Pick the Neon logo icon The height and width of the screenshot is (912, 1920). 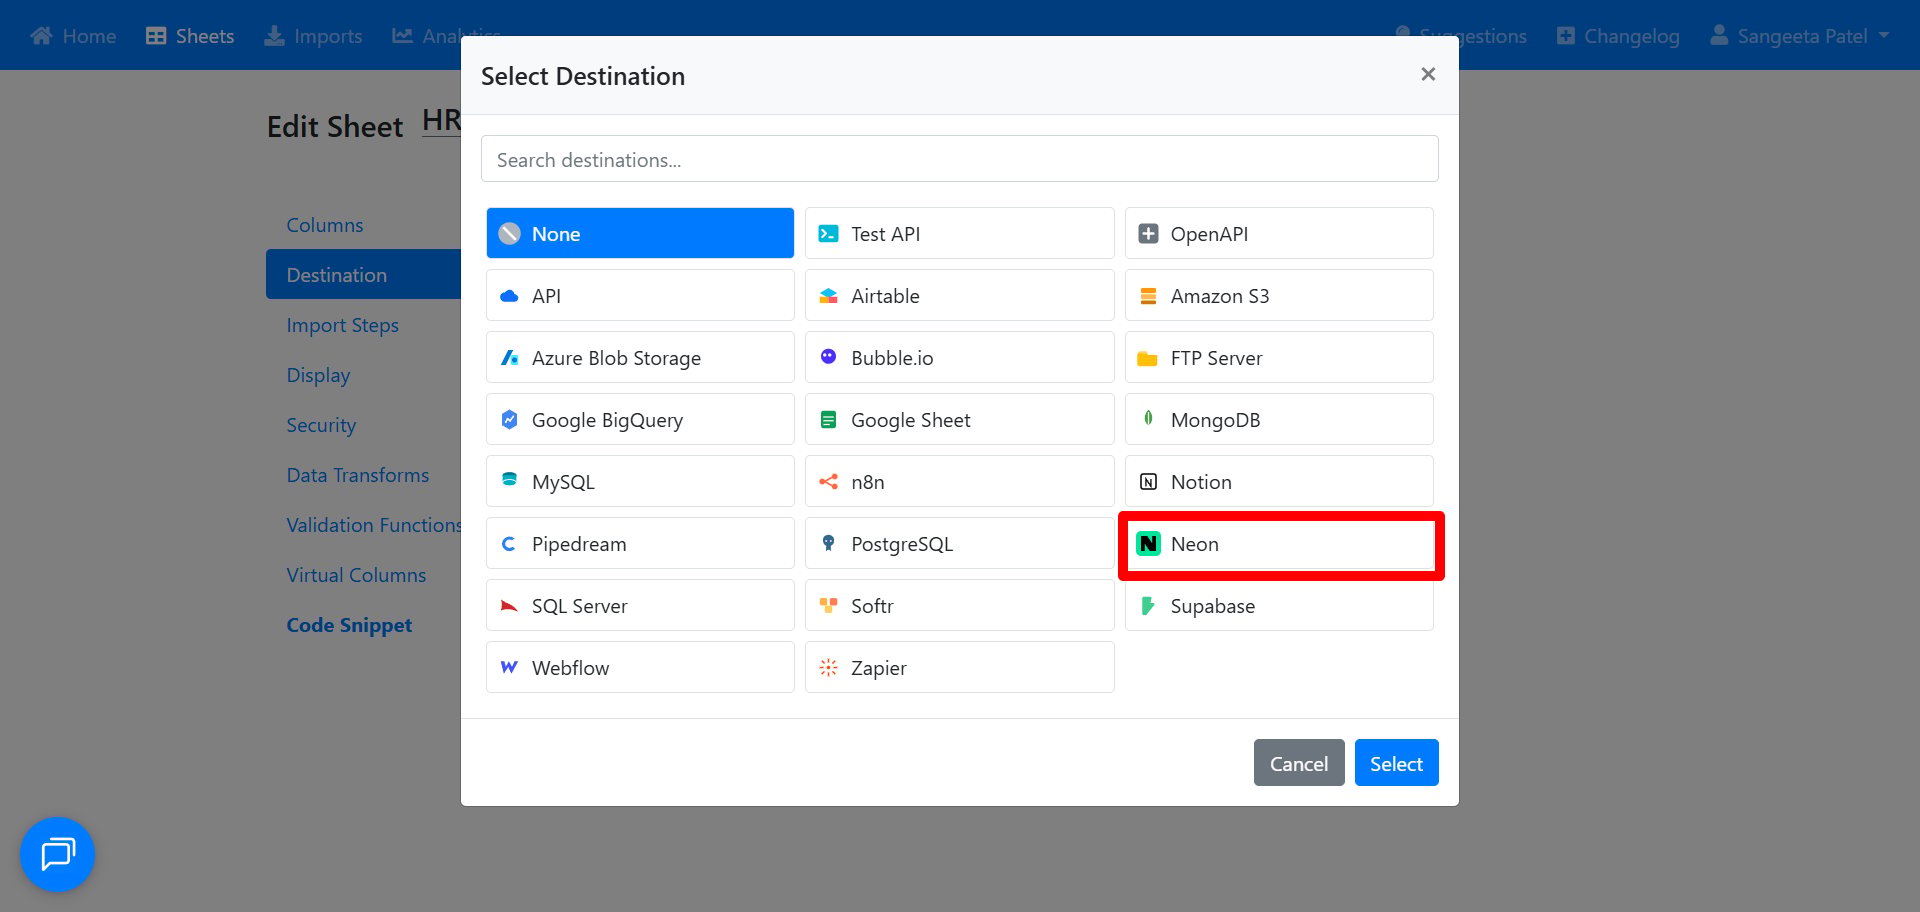1148,544
